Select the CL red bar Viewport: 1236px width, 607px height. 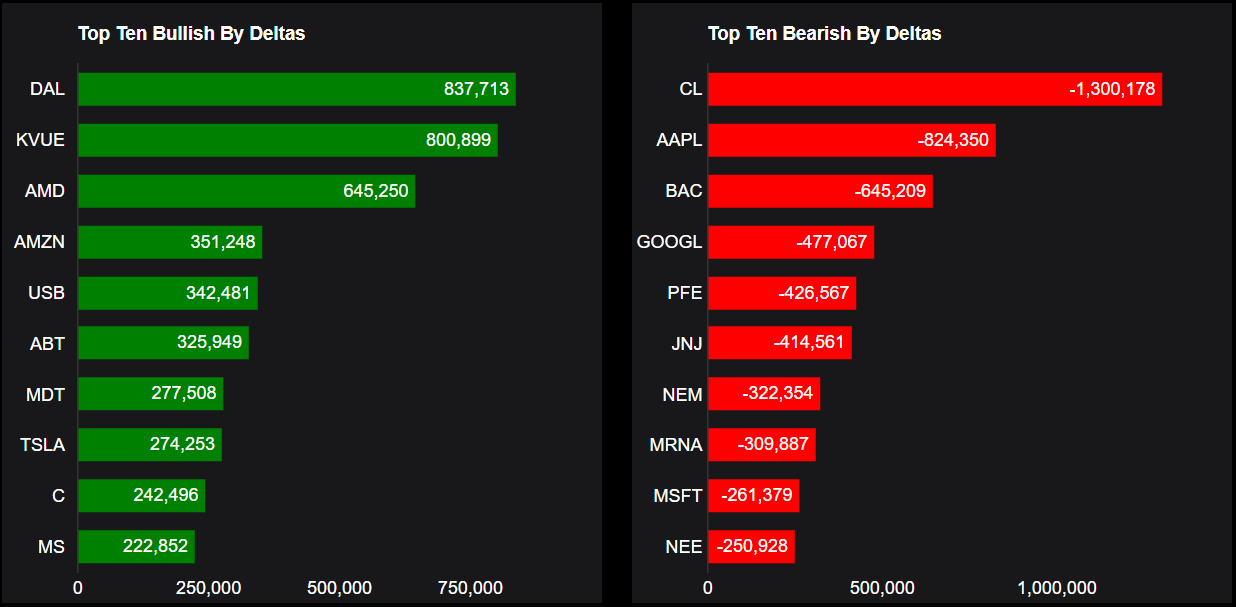click(x=934, y=89)
